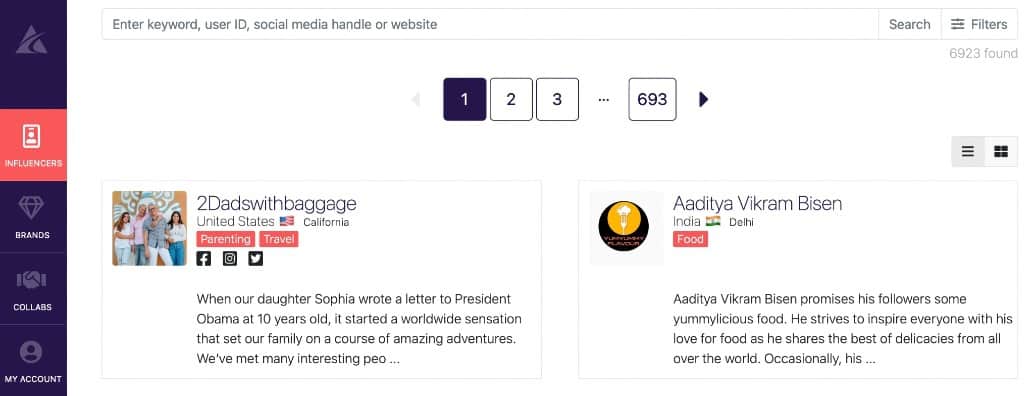Viewport: 1024px width, 396px height.
Task: Open the 2Dadswithbaggage family photo thumbnail
Action: 150,228
